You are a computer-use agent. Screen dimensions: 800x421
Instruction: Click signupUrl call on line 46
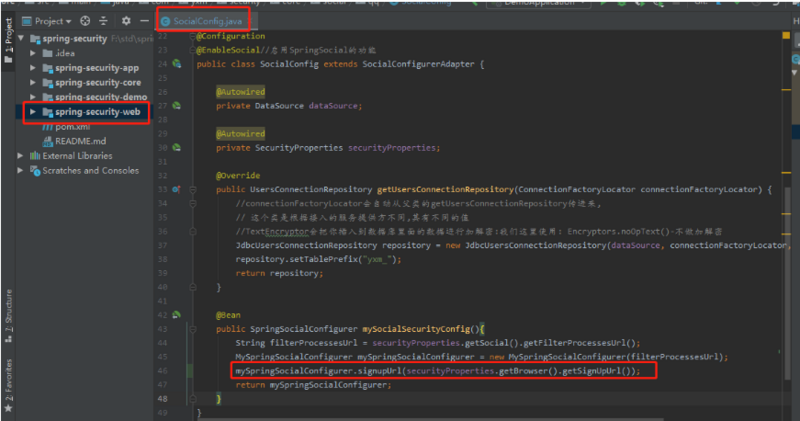[379, 371]
